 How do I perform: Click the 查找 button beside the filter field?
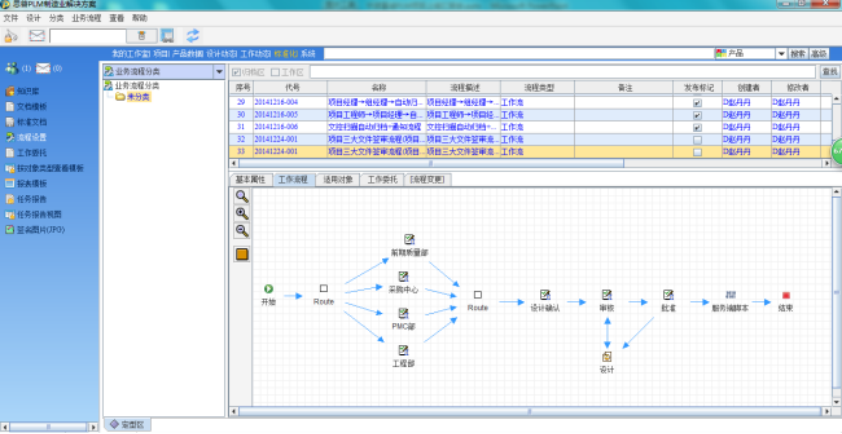(x=830, y=72)
